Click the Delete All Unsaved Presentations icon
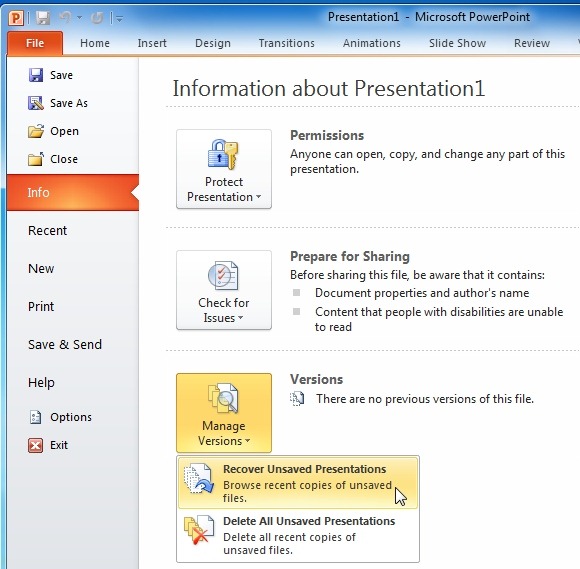The image size is (580, 569). pos(199,530)
